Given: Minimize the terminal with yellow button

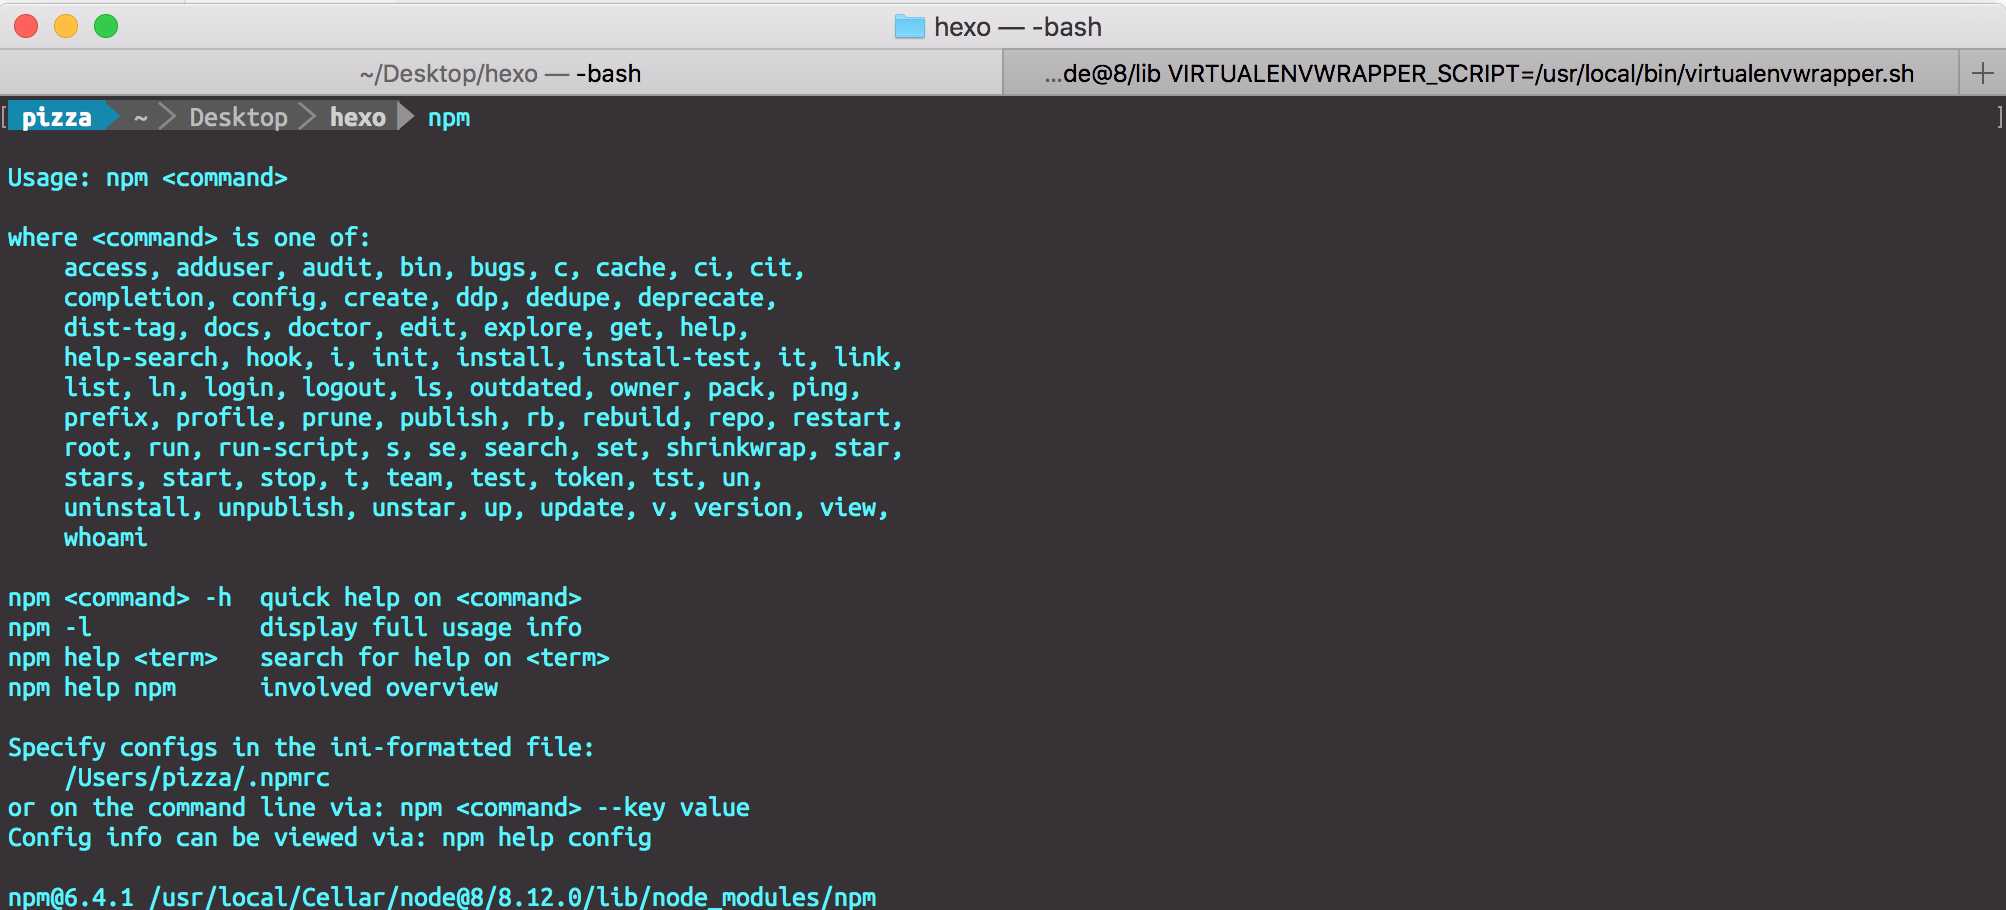Looking at the screenshot, I should point(66,26).
